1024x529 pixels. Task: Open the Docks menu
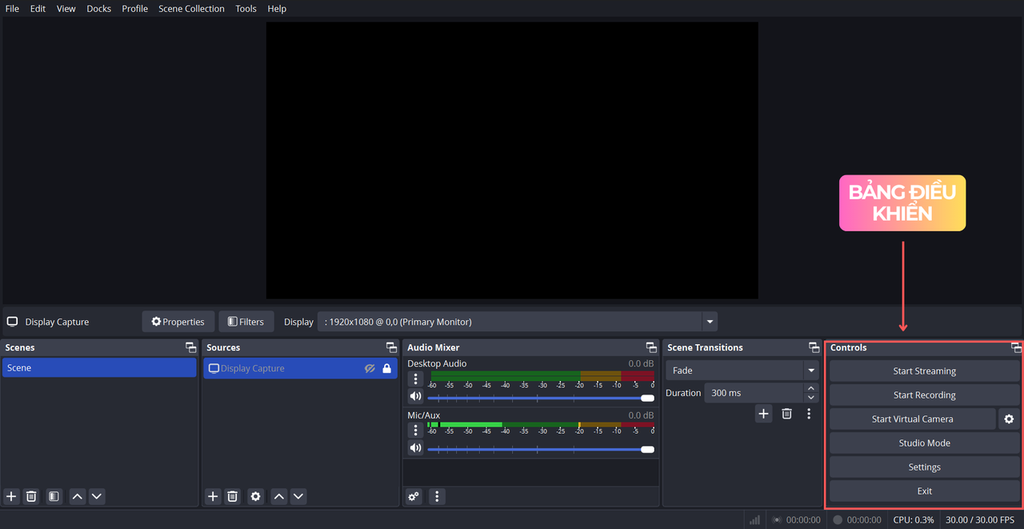coord(99,8)
